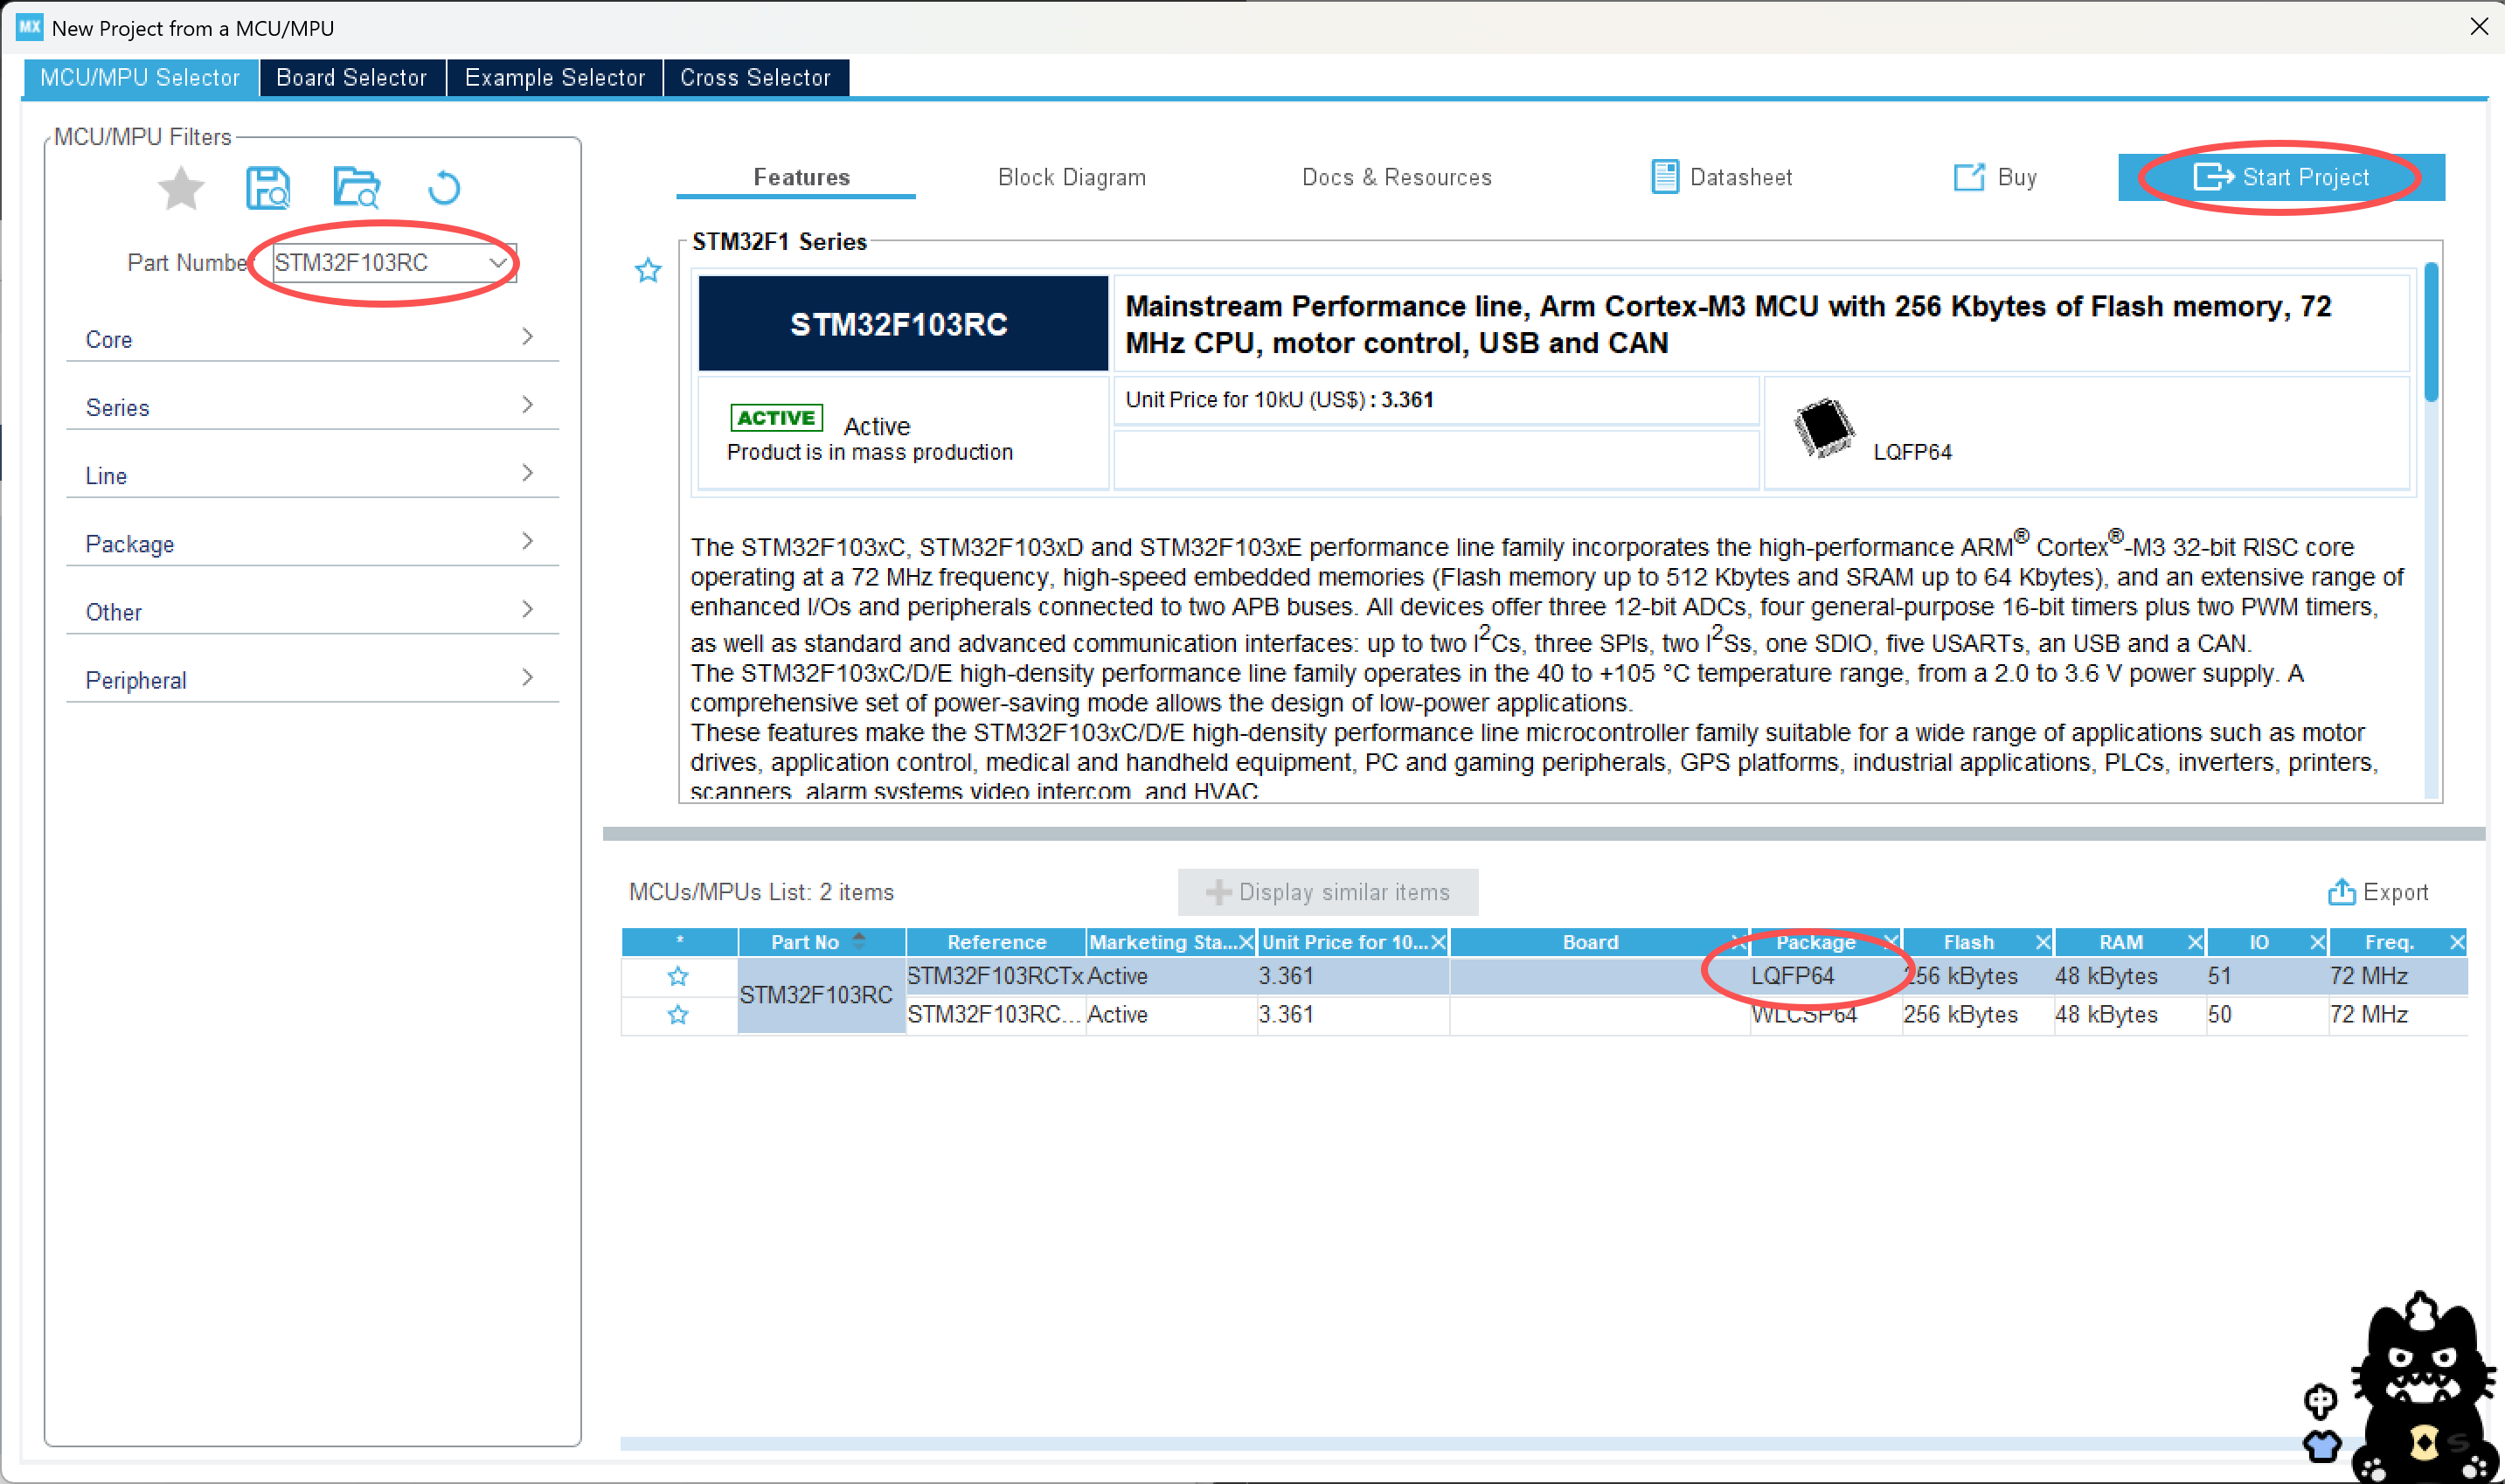
Task: Click the MX application logo
Action: point(30,27)
